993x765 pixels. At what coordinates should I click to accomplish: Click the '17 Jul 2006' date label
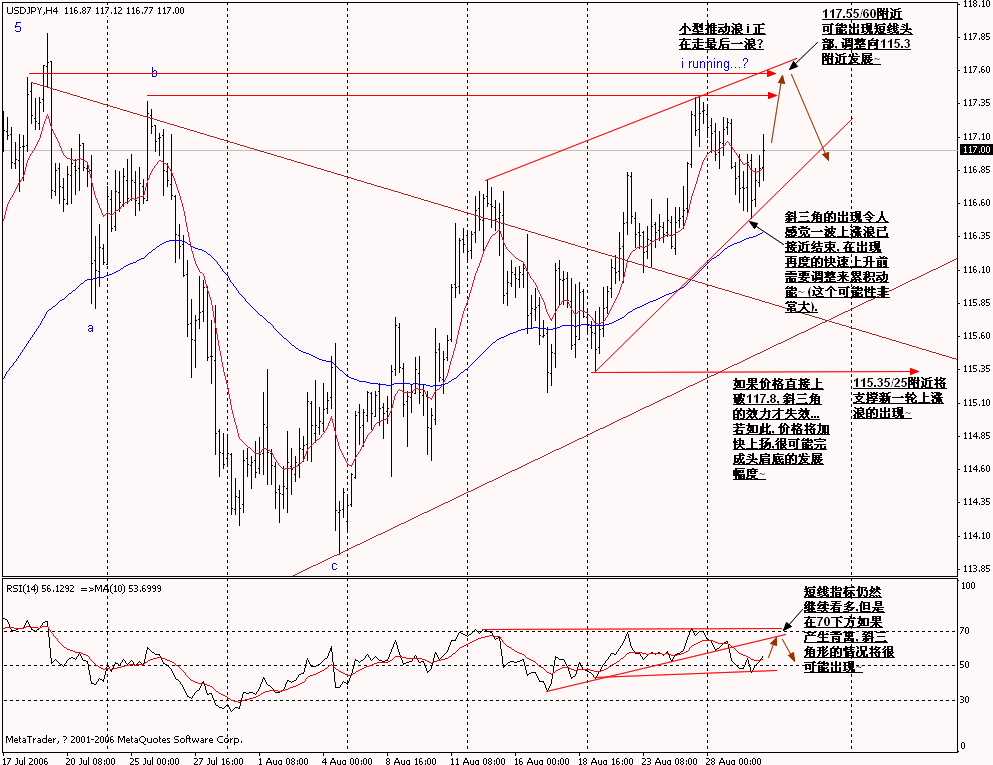point(25,761)
